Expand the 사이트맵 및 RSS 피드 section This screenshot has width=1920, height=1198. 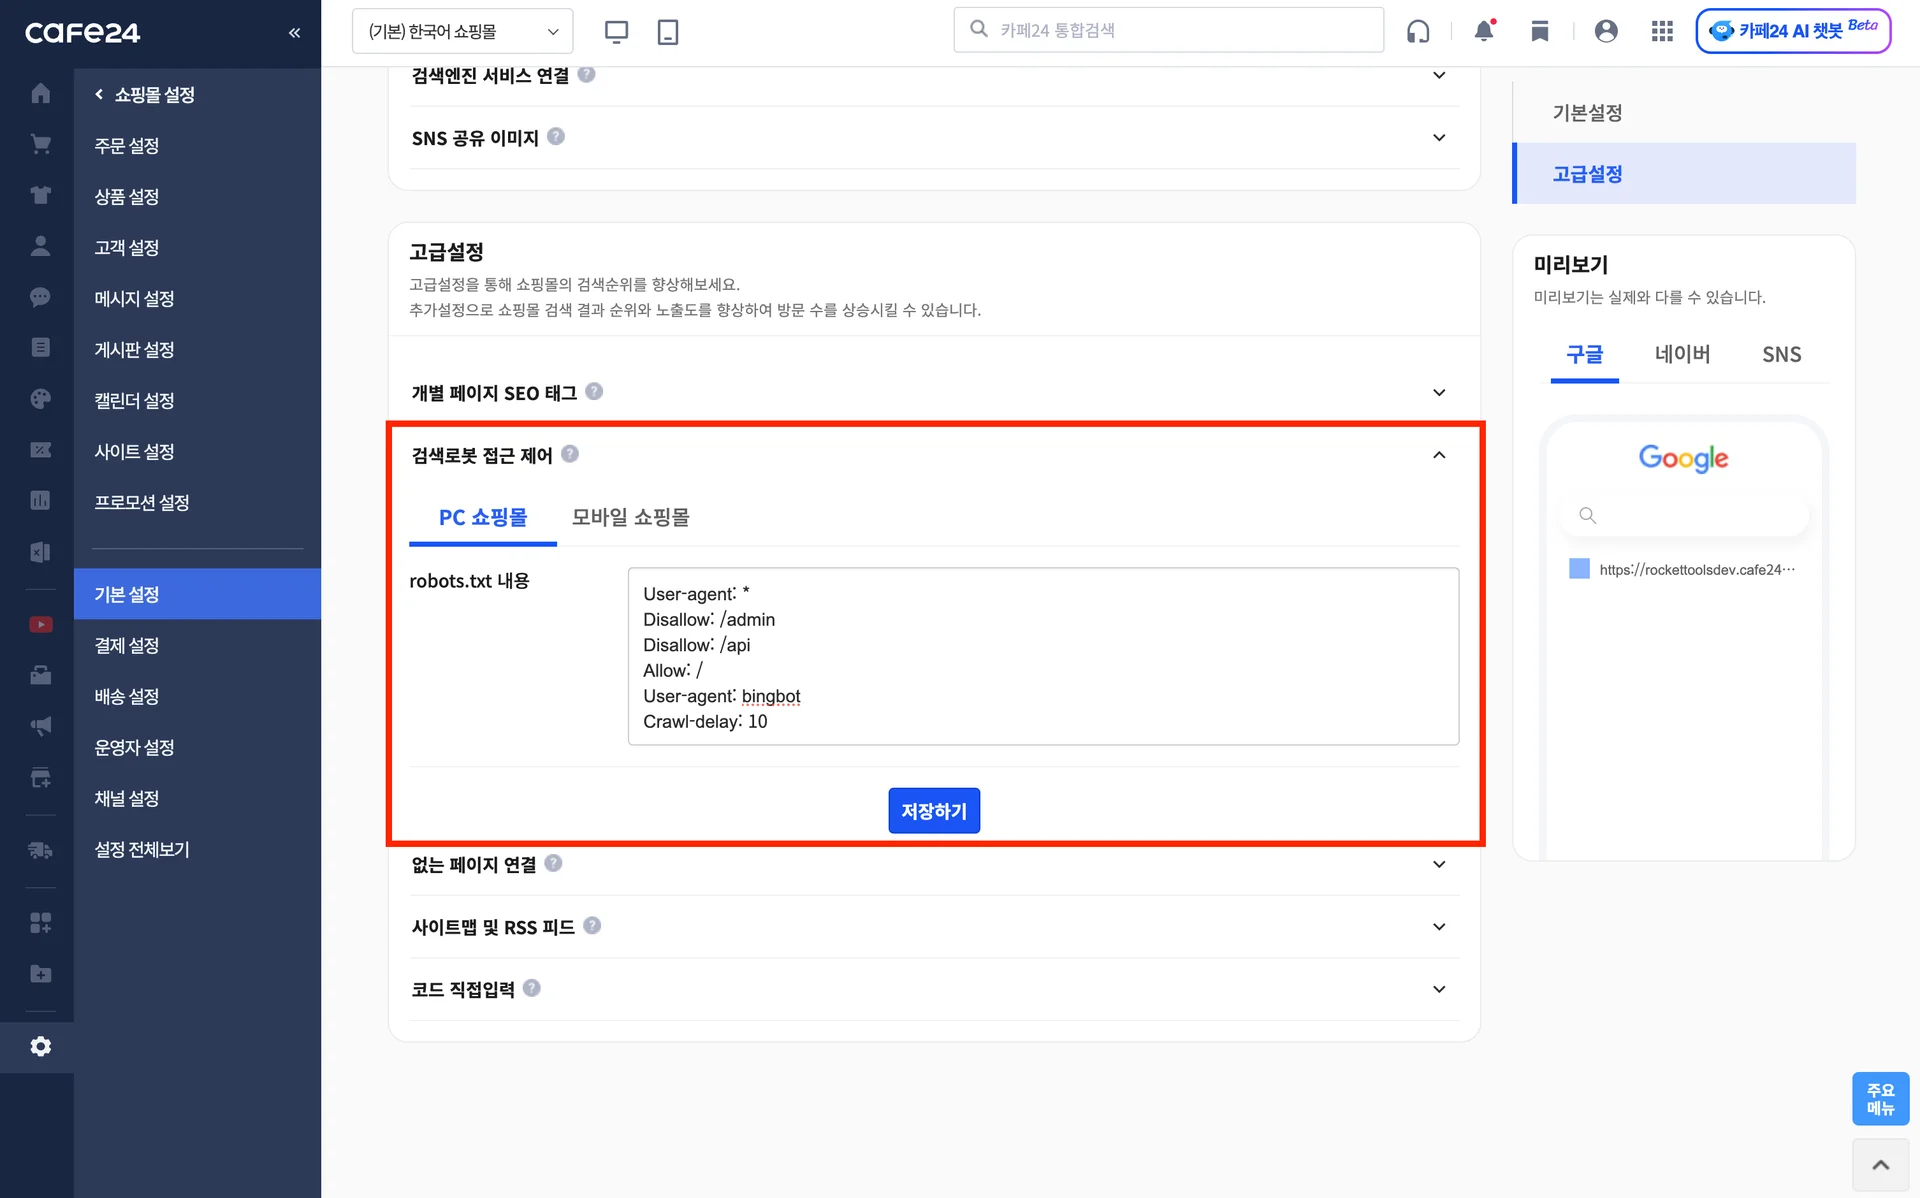(1439, 926)
